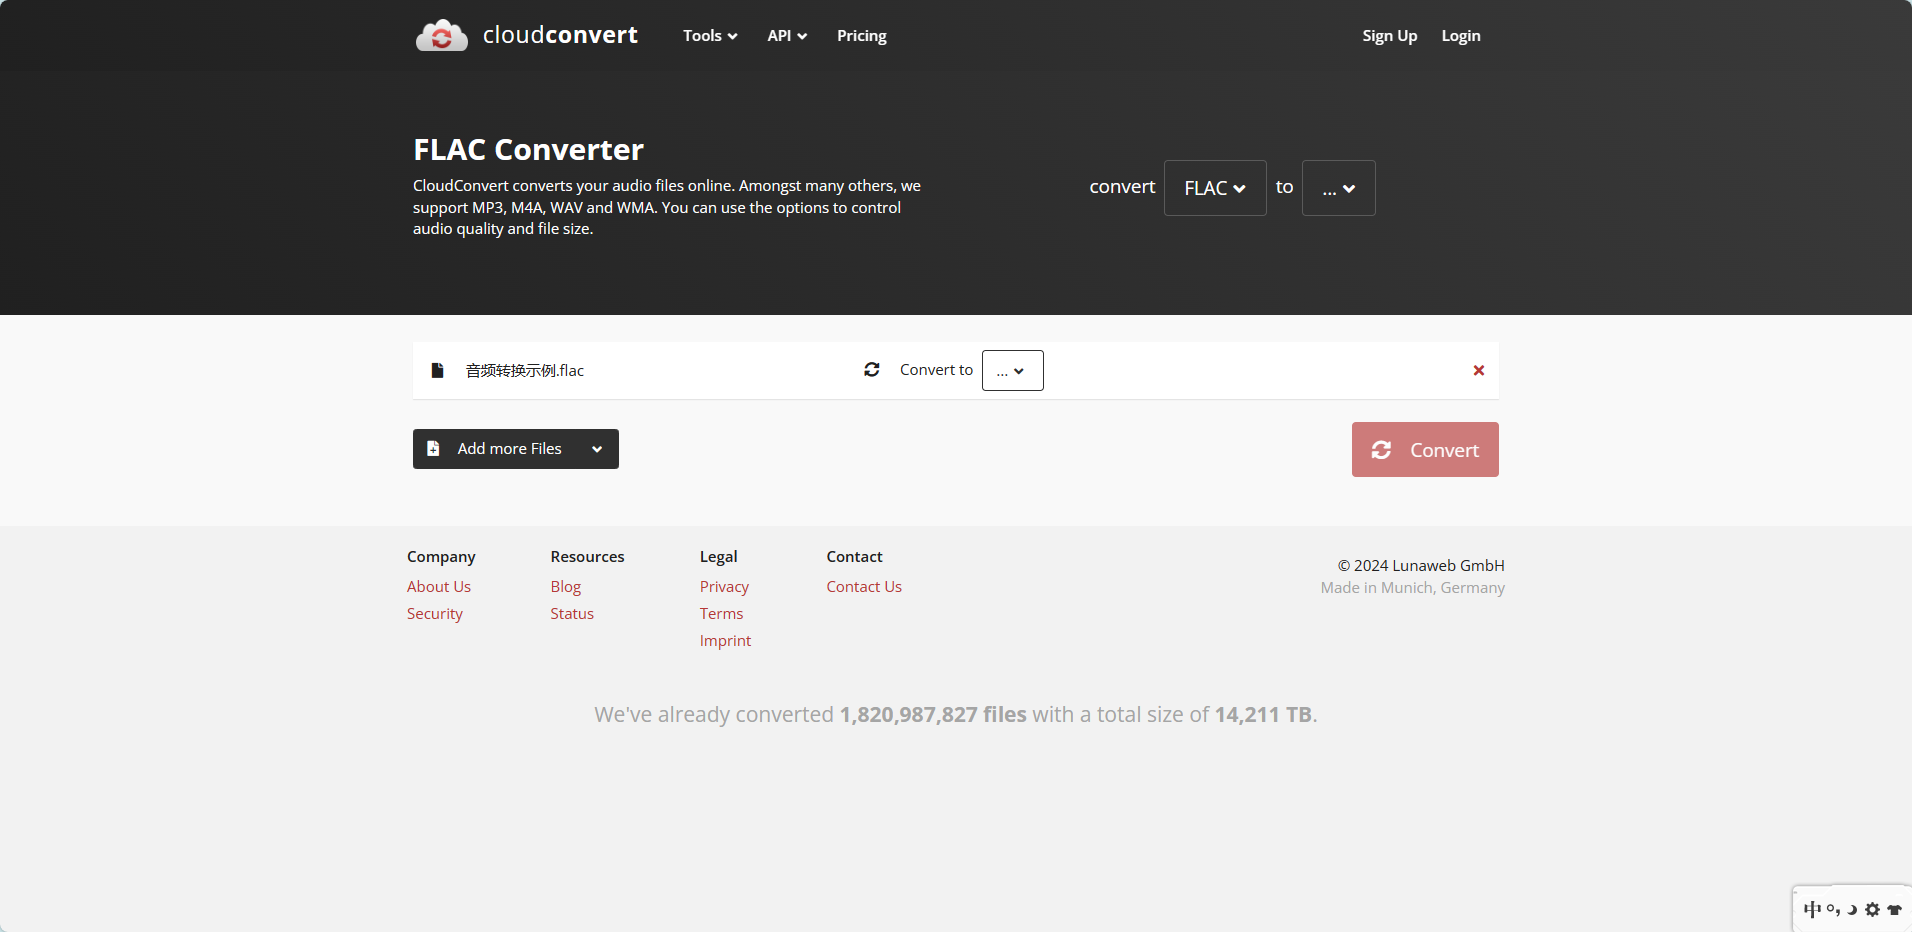Click the '1,820,987,827 files' statistic
1912x932 pixels.
[x=933, y=715]
